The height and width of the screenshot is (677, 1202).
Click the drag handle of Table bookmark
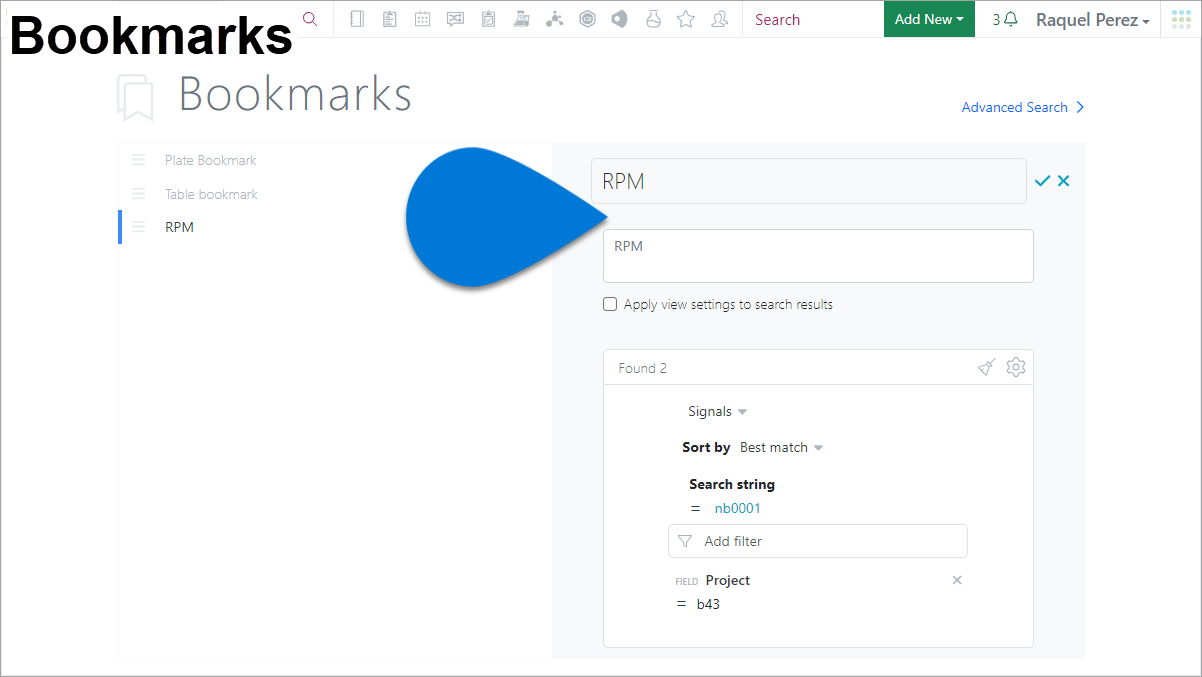click(139, 194)
